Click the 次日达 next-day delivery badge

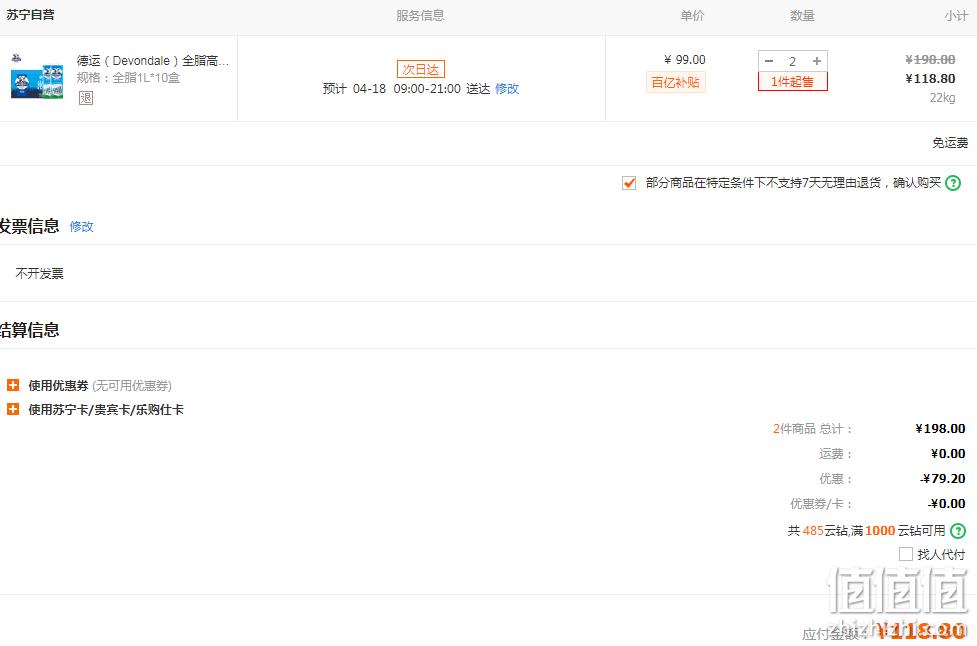421,69
